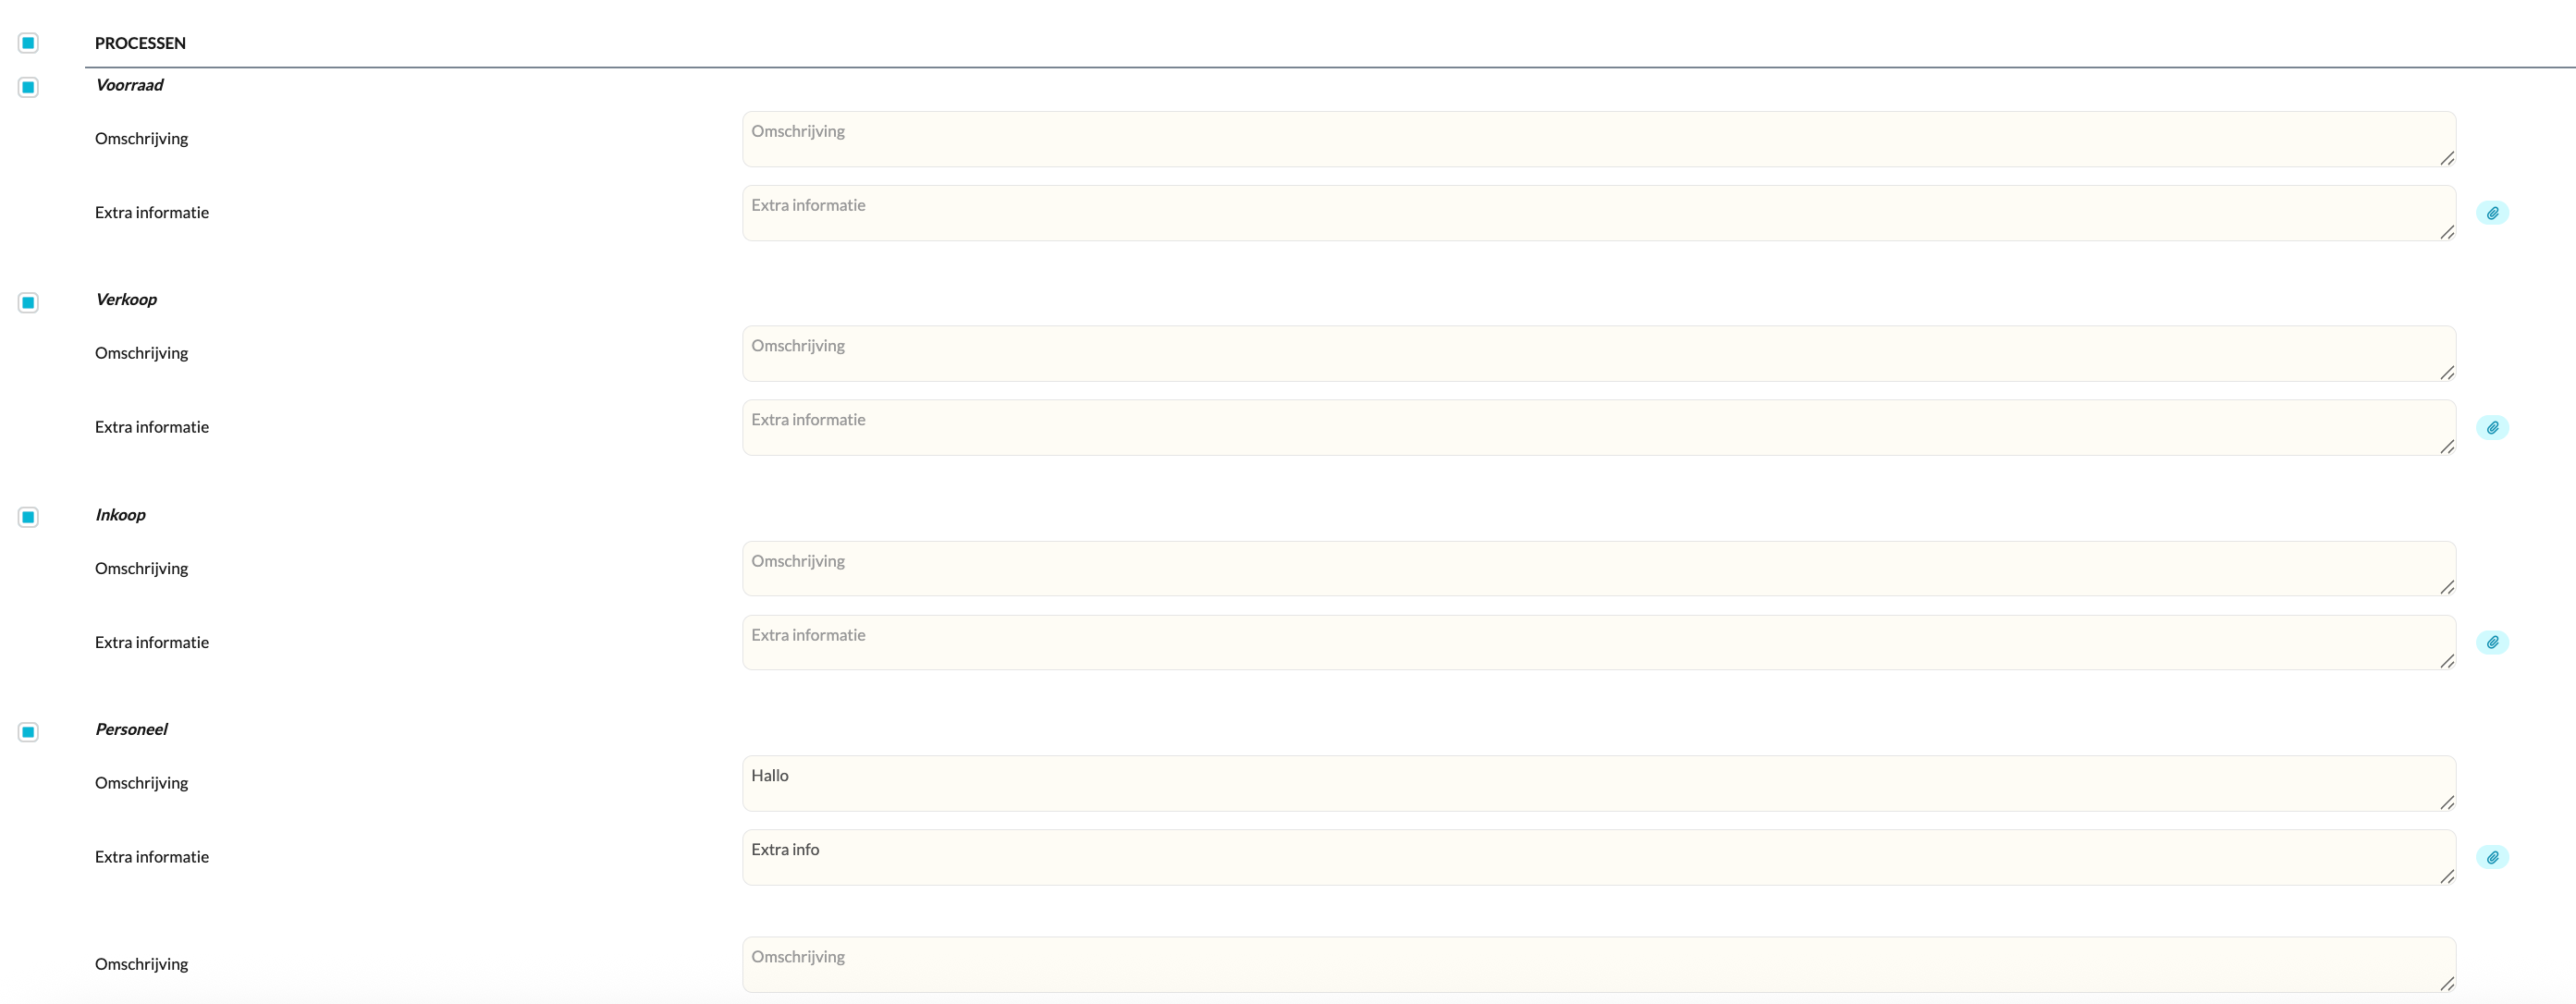This screenshot has width=2576, height=1004.
Task: Click the Verkoop Omschrijving text field
Action: point(1598,354)
